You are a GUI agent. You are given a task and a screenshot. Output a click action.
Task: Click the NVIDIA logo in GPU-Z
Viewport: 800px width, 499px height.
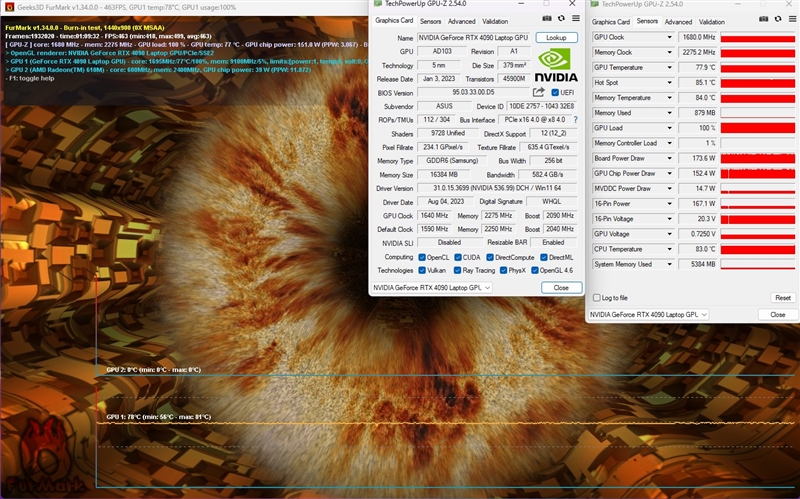click(x=556, y=65)
